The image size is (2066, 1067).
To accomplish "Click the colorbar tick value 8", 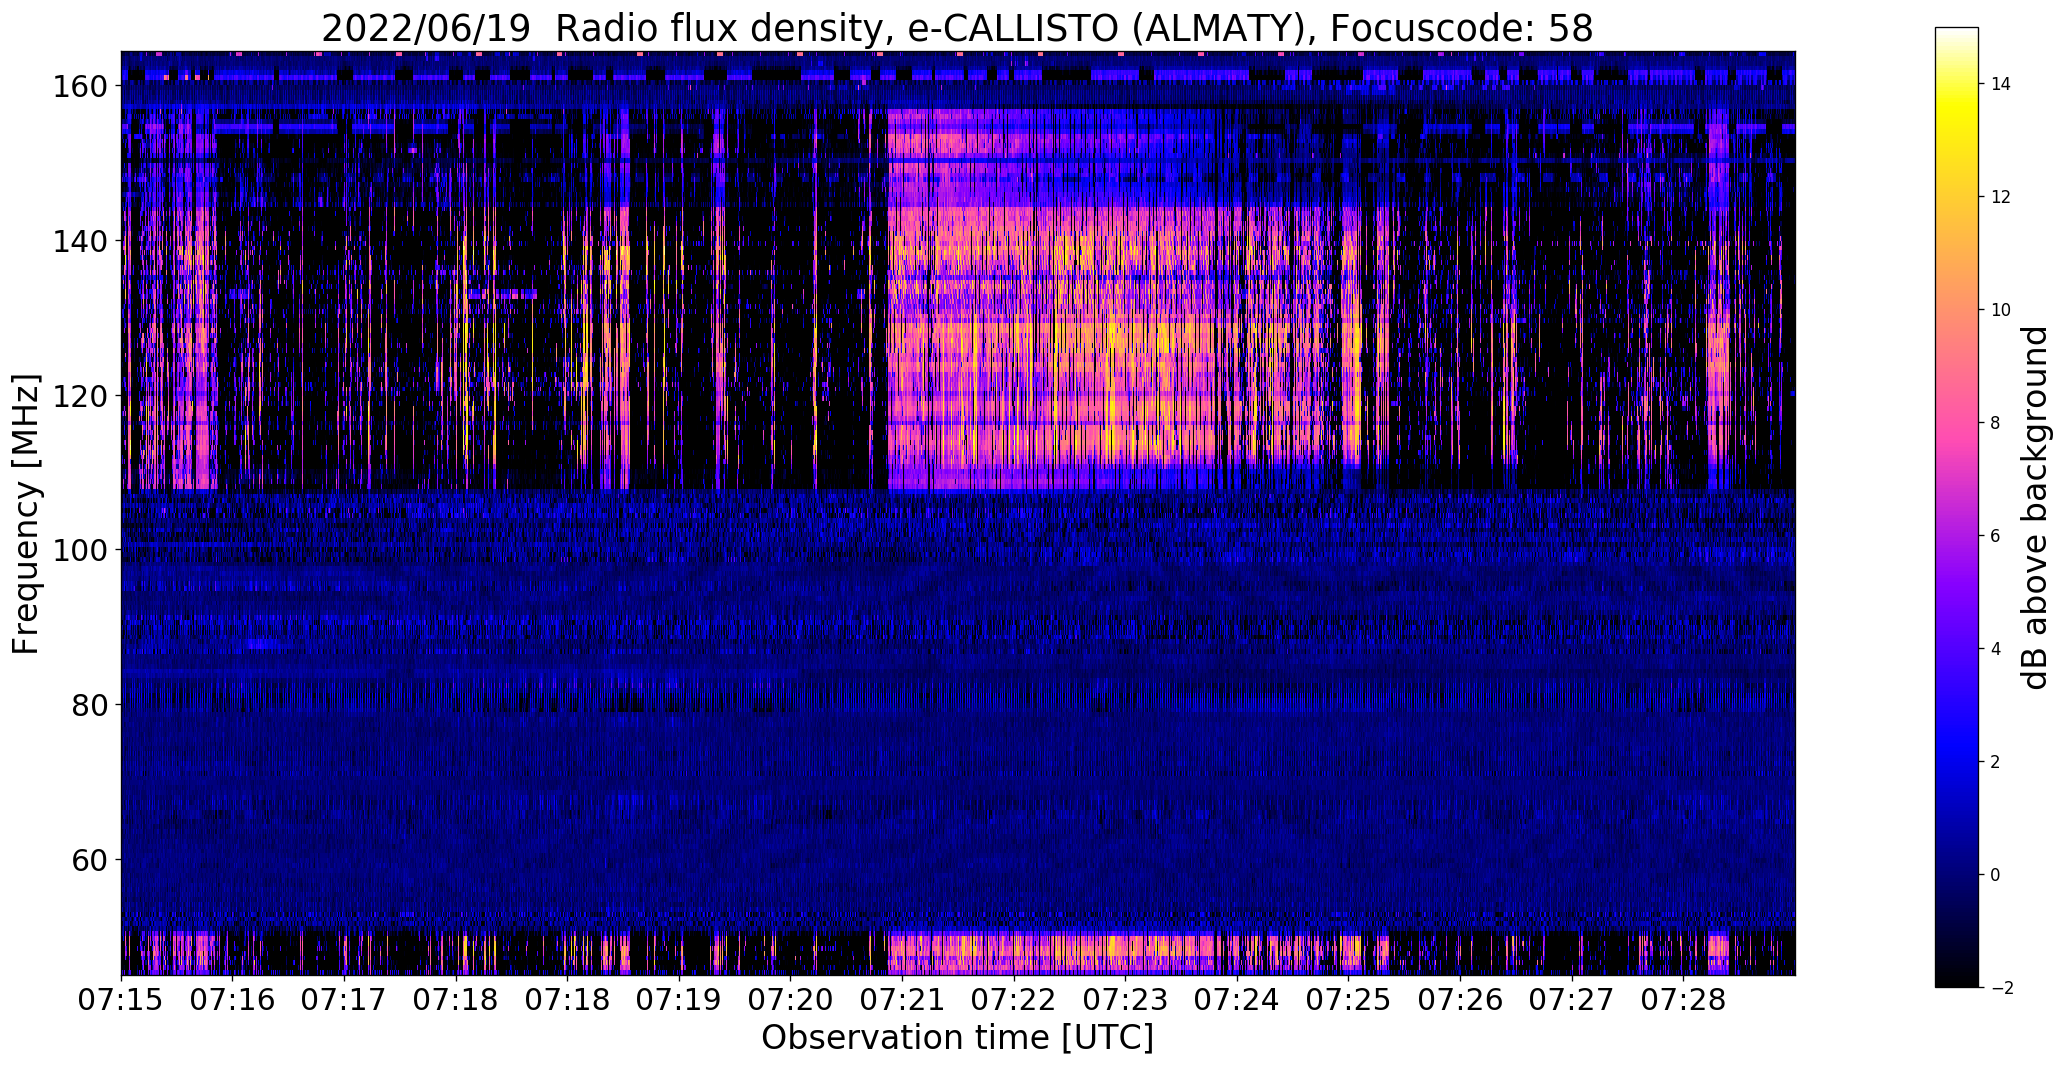I will tap(1996, 423).
